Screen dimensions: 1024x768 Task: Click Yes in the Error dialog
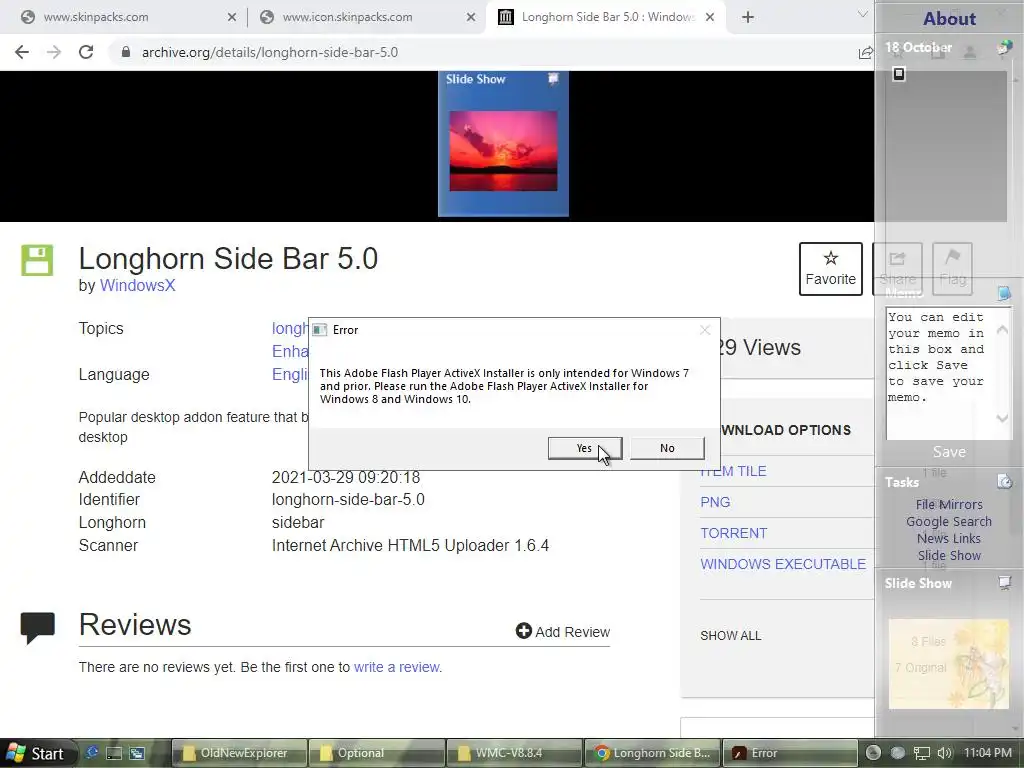tap(584, 448)
